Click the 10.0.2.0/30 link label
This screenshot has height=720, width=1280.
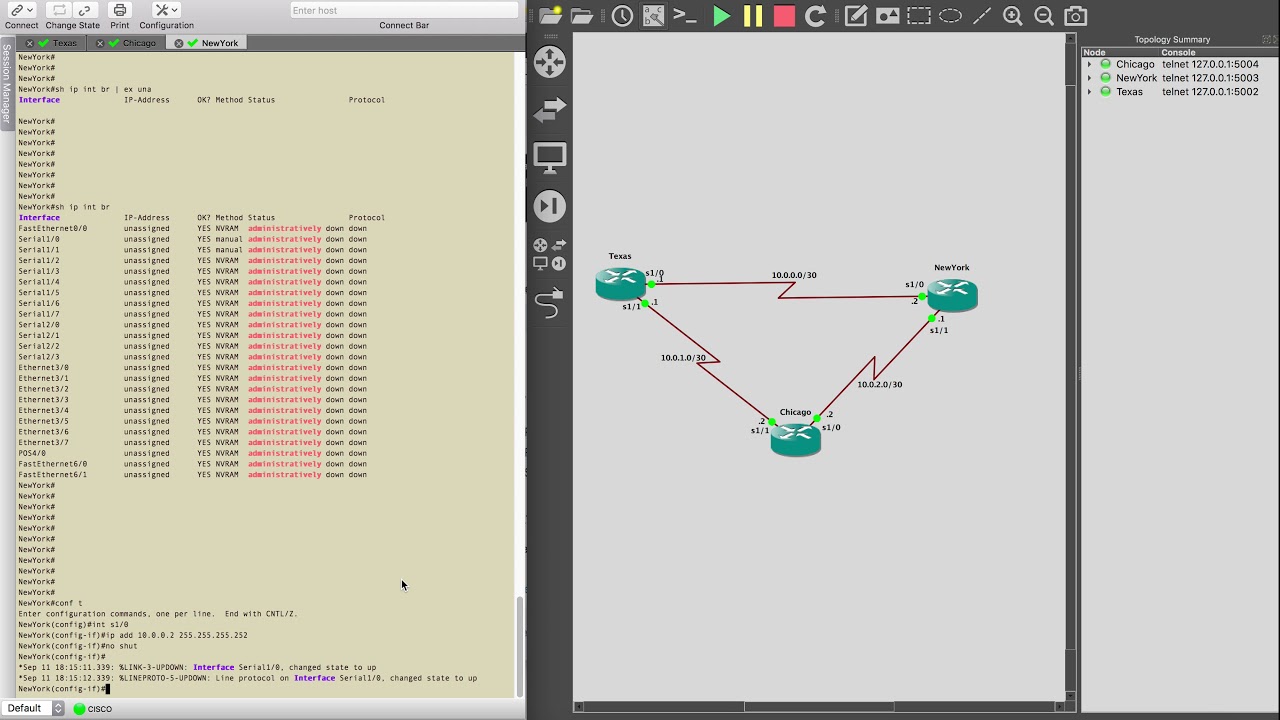[x=880, y=385]
